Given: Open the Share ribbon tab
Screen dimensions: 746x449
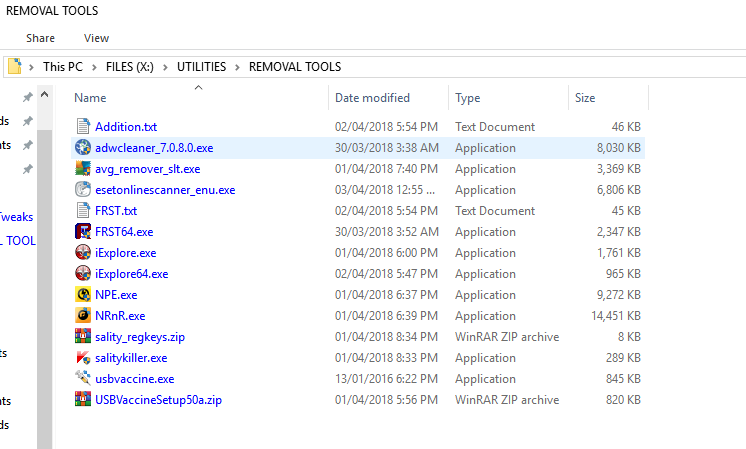Looking at the screenshot, I should pos(40,38).
